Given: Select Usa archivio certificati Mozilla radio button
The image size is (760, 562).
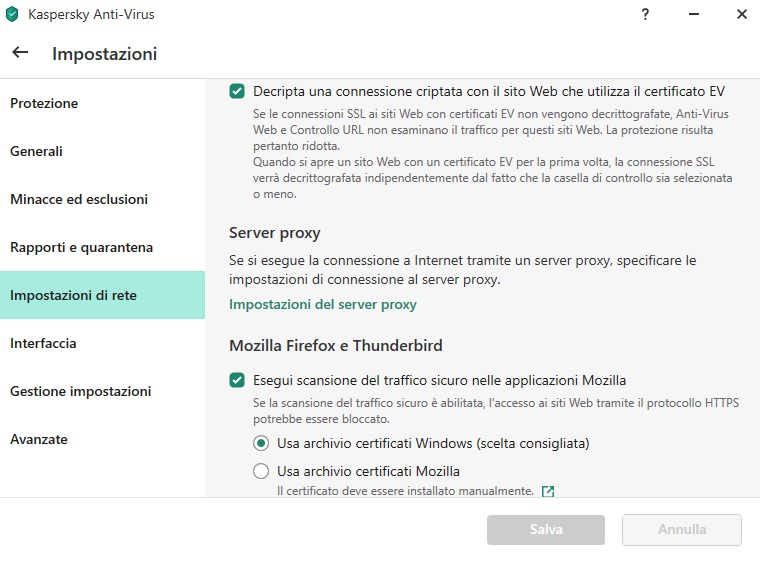Looking at the screenshot, I should 261,471.
